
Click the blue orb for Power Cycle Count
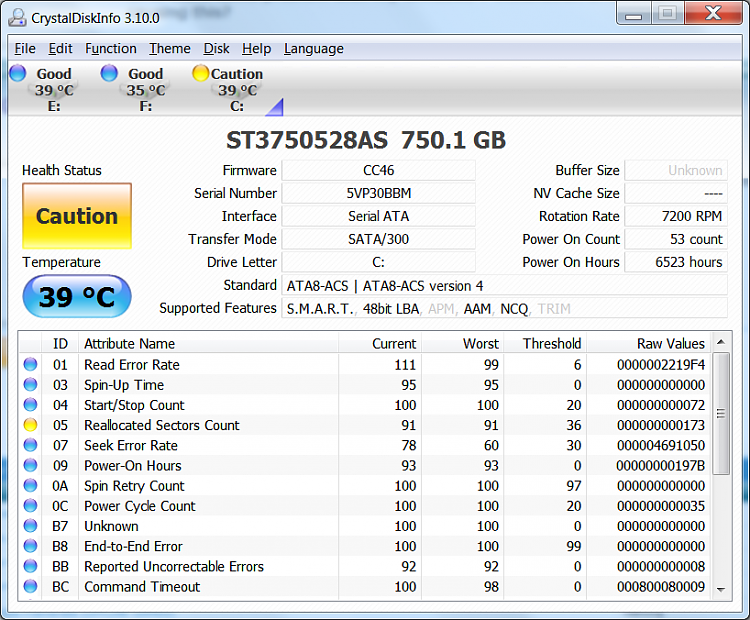(30, 506)
